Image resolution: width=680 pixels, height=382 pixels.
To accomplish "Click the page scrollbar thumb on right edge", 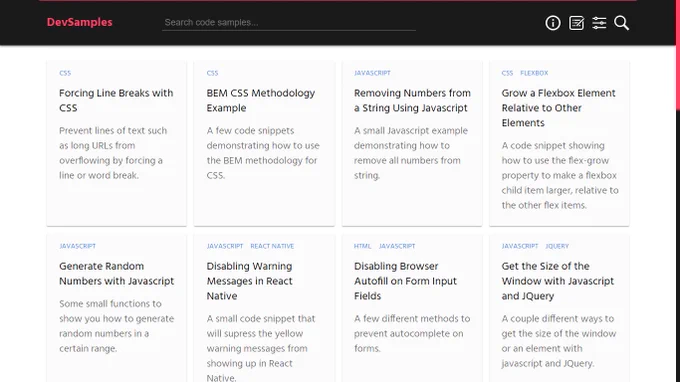I will (x=677, y=56).
